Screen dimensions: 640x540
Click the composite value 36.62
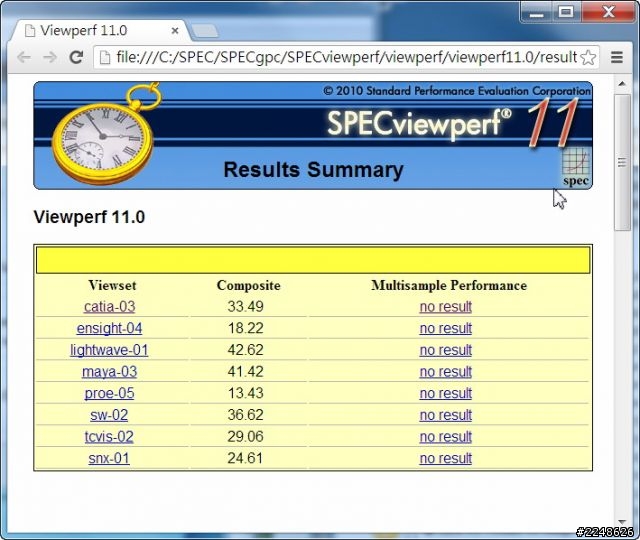(245, 415)
